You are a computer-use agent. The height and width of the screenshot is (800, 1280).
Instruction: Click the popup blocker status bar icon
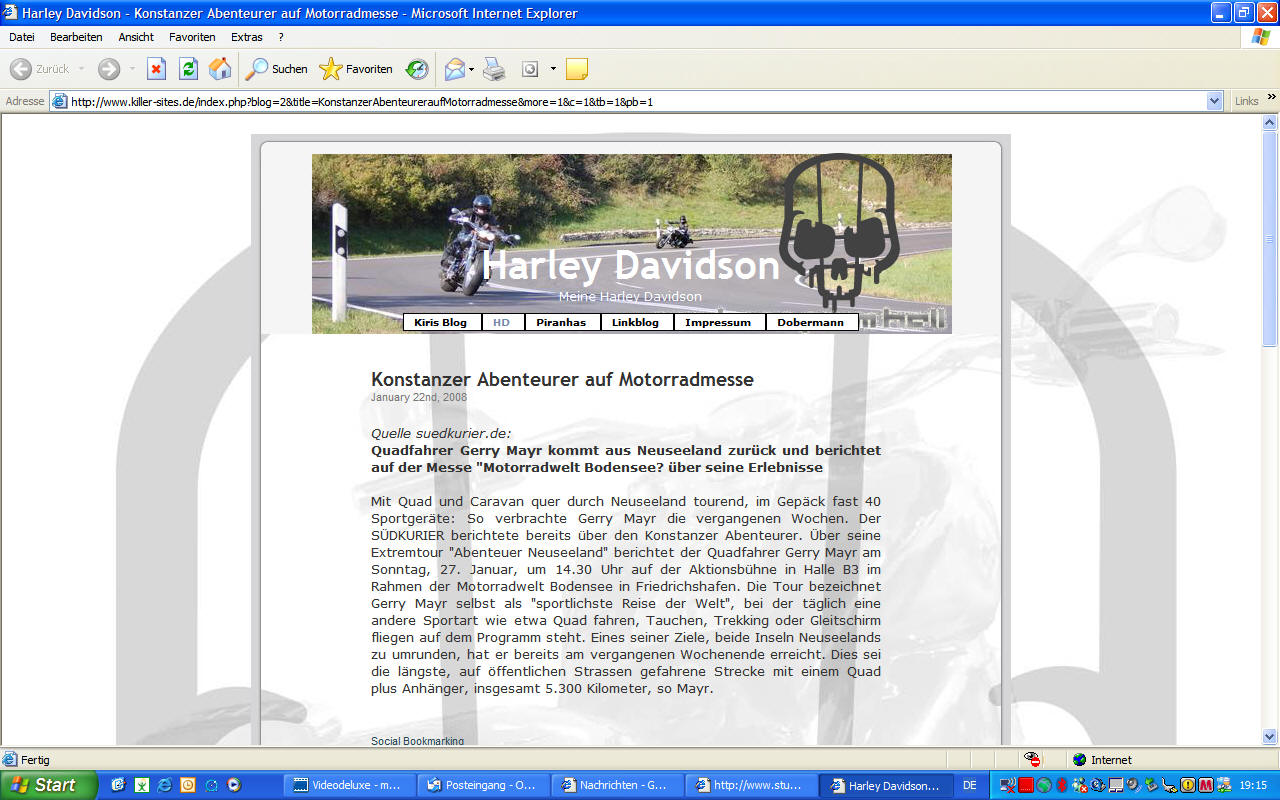(x=1032, y=760)
